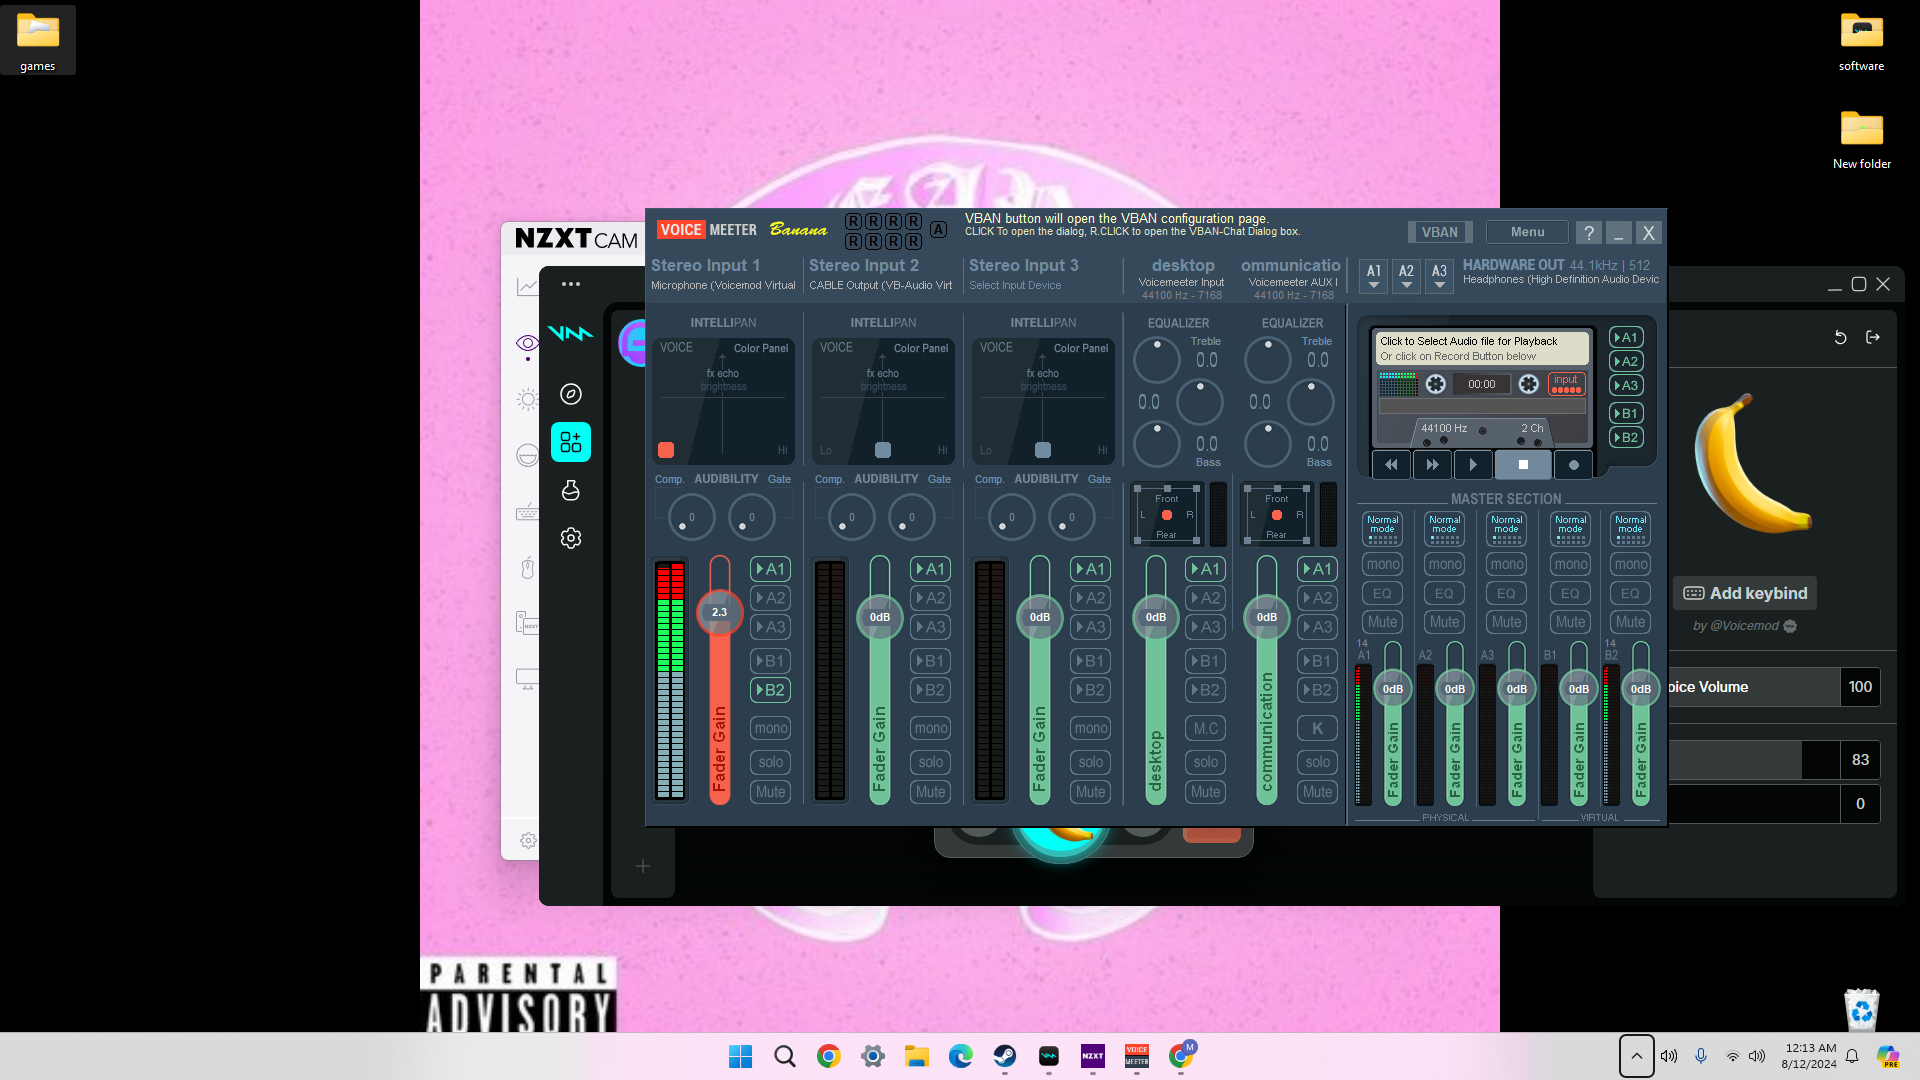Expand the A3 hardware output dropdown
Screen dimensions: 1920x1080
[1439, 276]
